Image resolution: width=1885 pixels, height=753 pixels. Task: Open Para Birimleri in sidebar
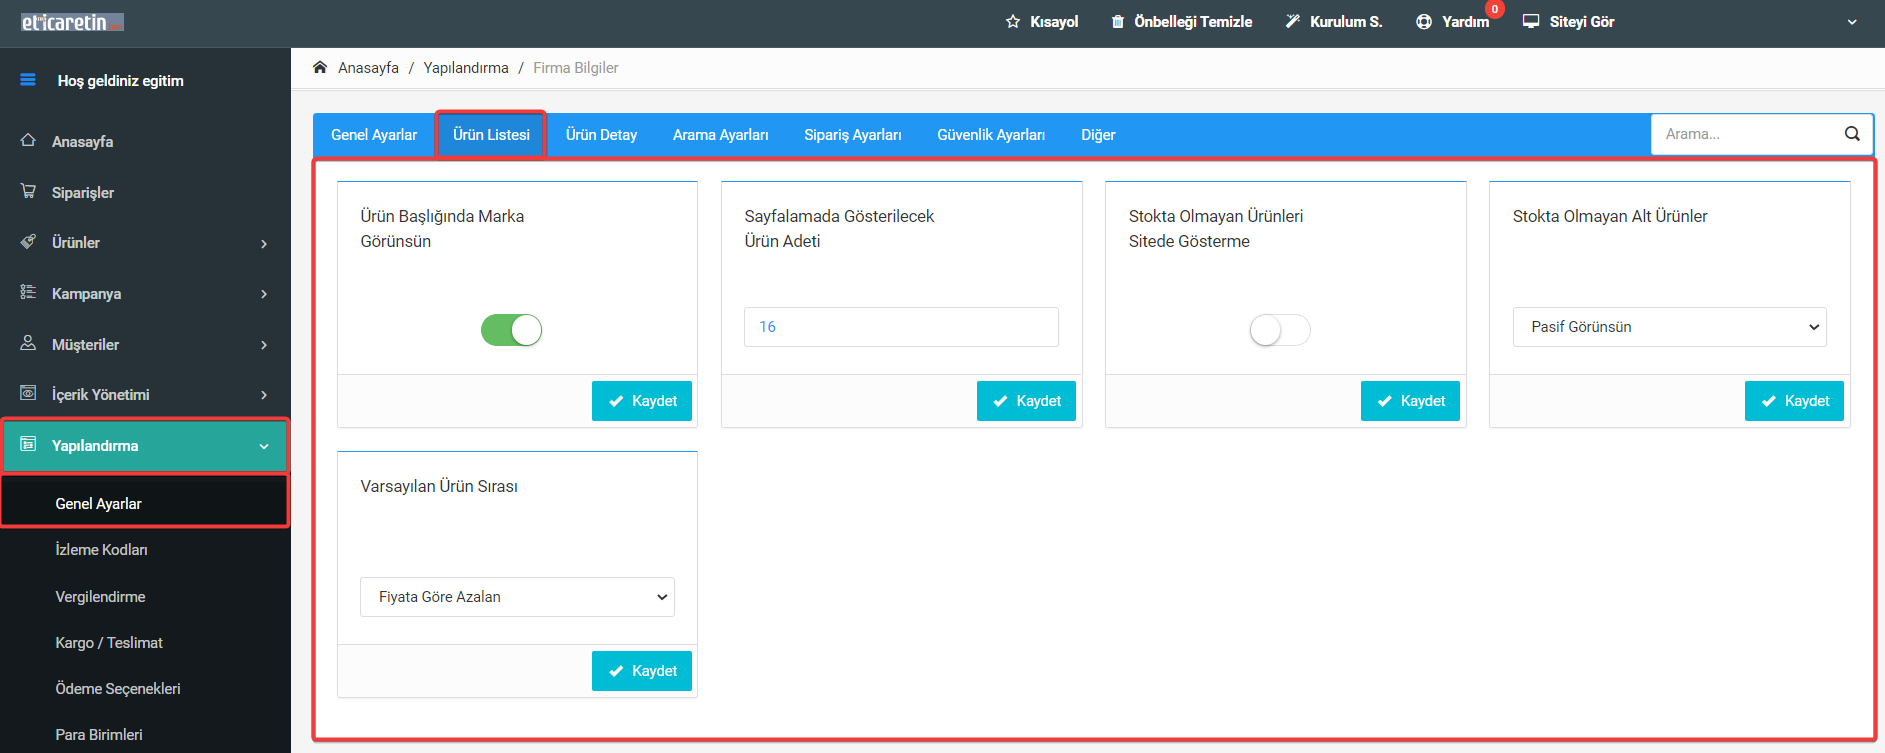click(x=99, y=735)
